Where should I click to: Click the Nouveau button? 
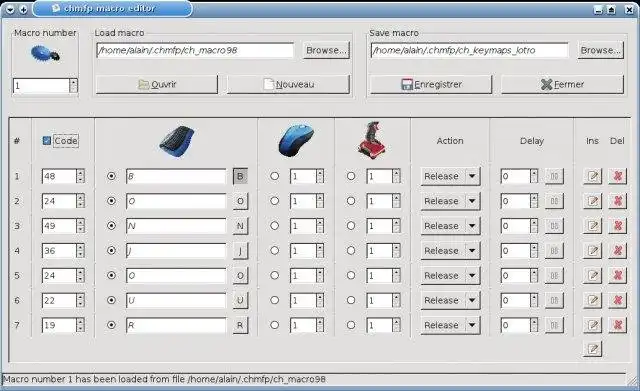[x=289, y=84]
